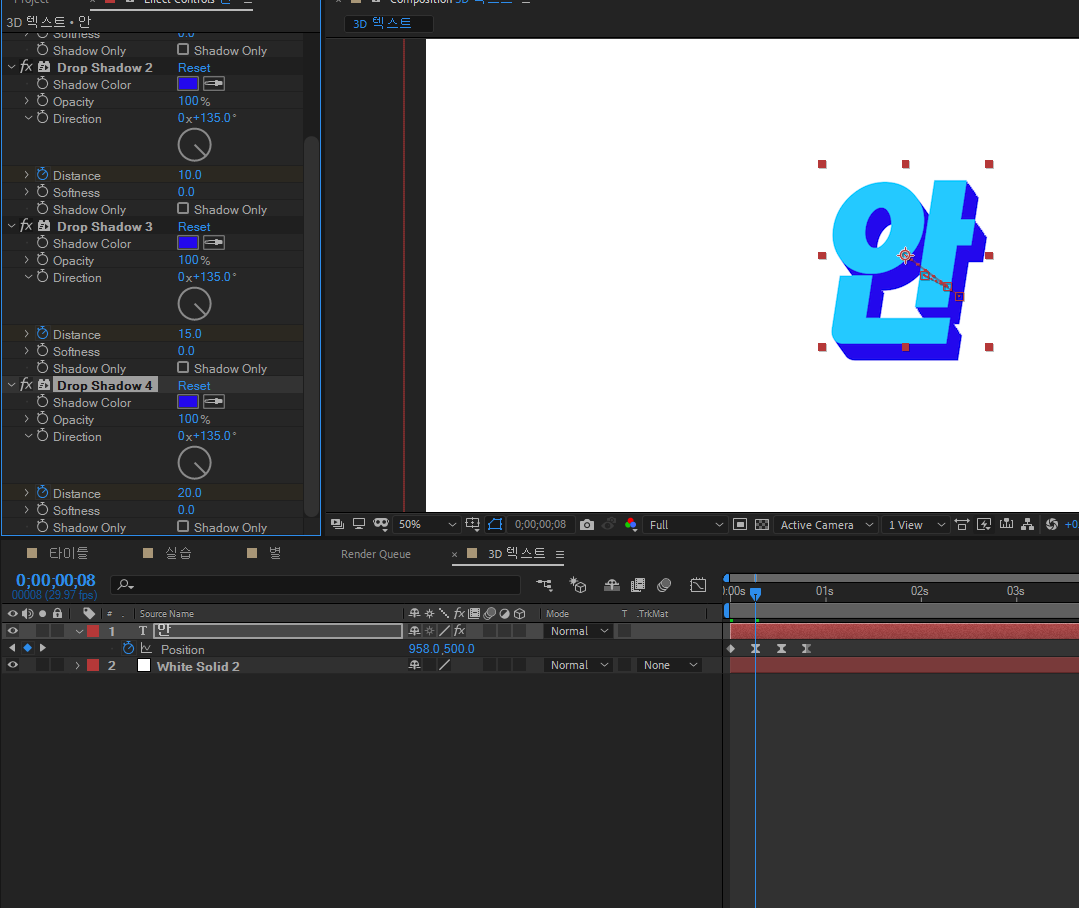This screenshot has width=1079, height=908.
Task: Toggle Position property stopwatch
Action: coord(128,648)
